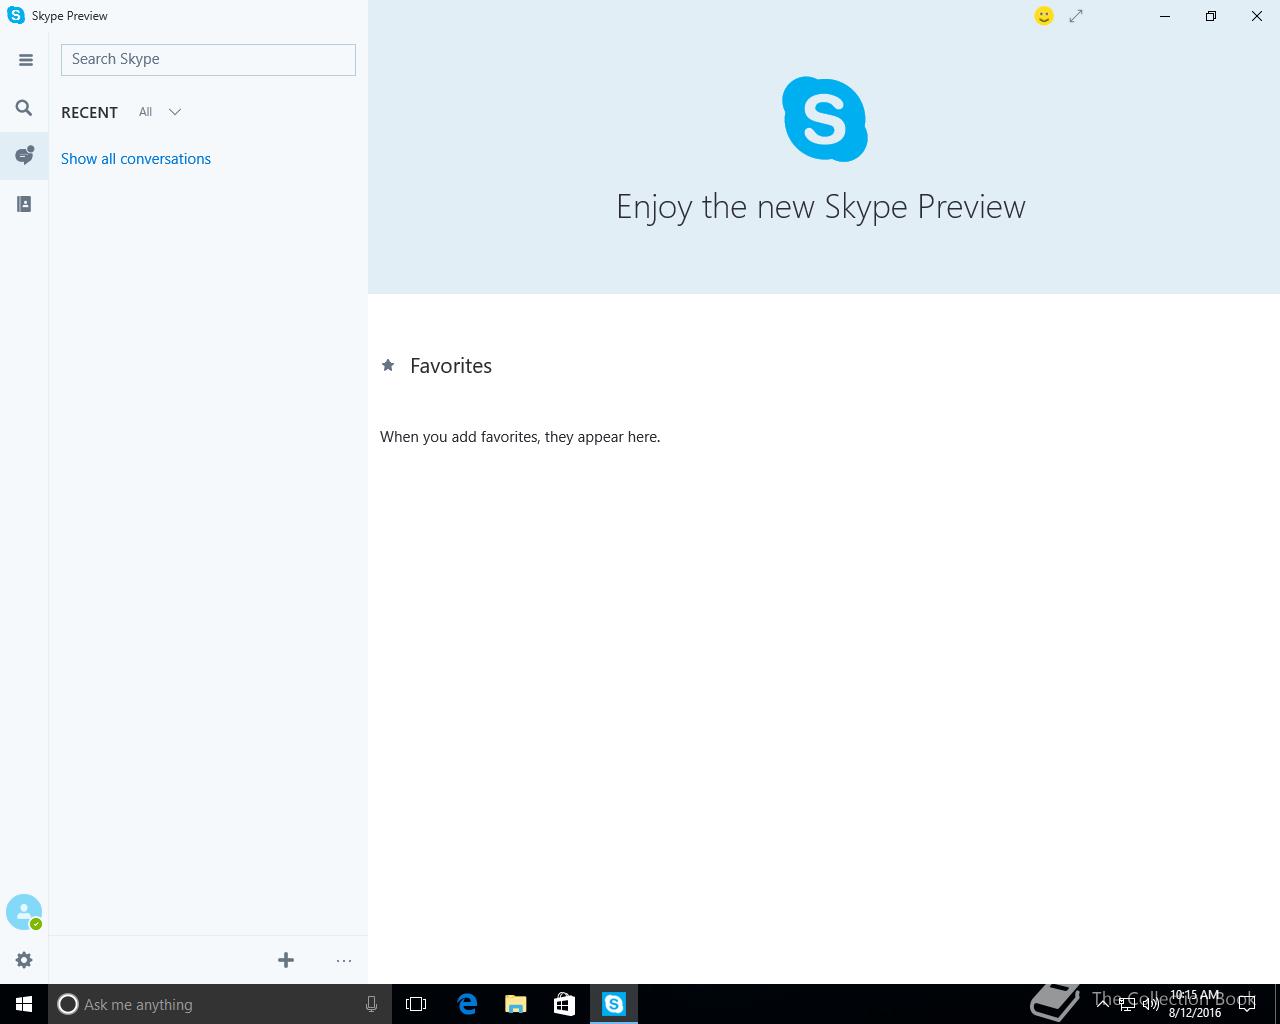Click 'Enjoy the new Skype Preview' heading
1280x1024 pixels.
coord(821,207)
